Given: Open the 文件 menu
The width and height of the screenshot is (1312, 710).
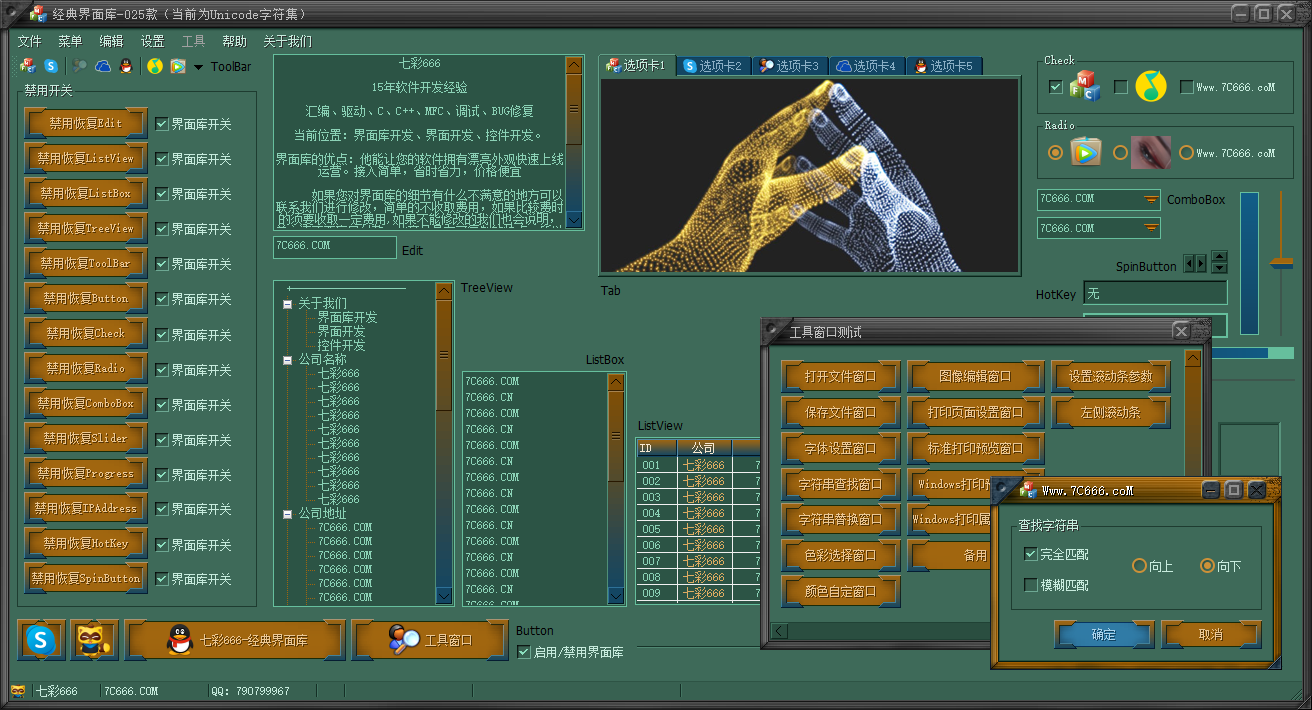Looking at the screenshot, I should pos(29,41).
